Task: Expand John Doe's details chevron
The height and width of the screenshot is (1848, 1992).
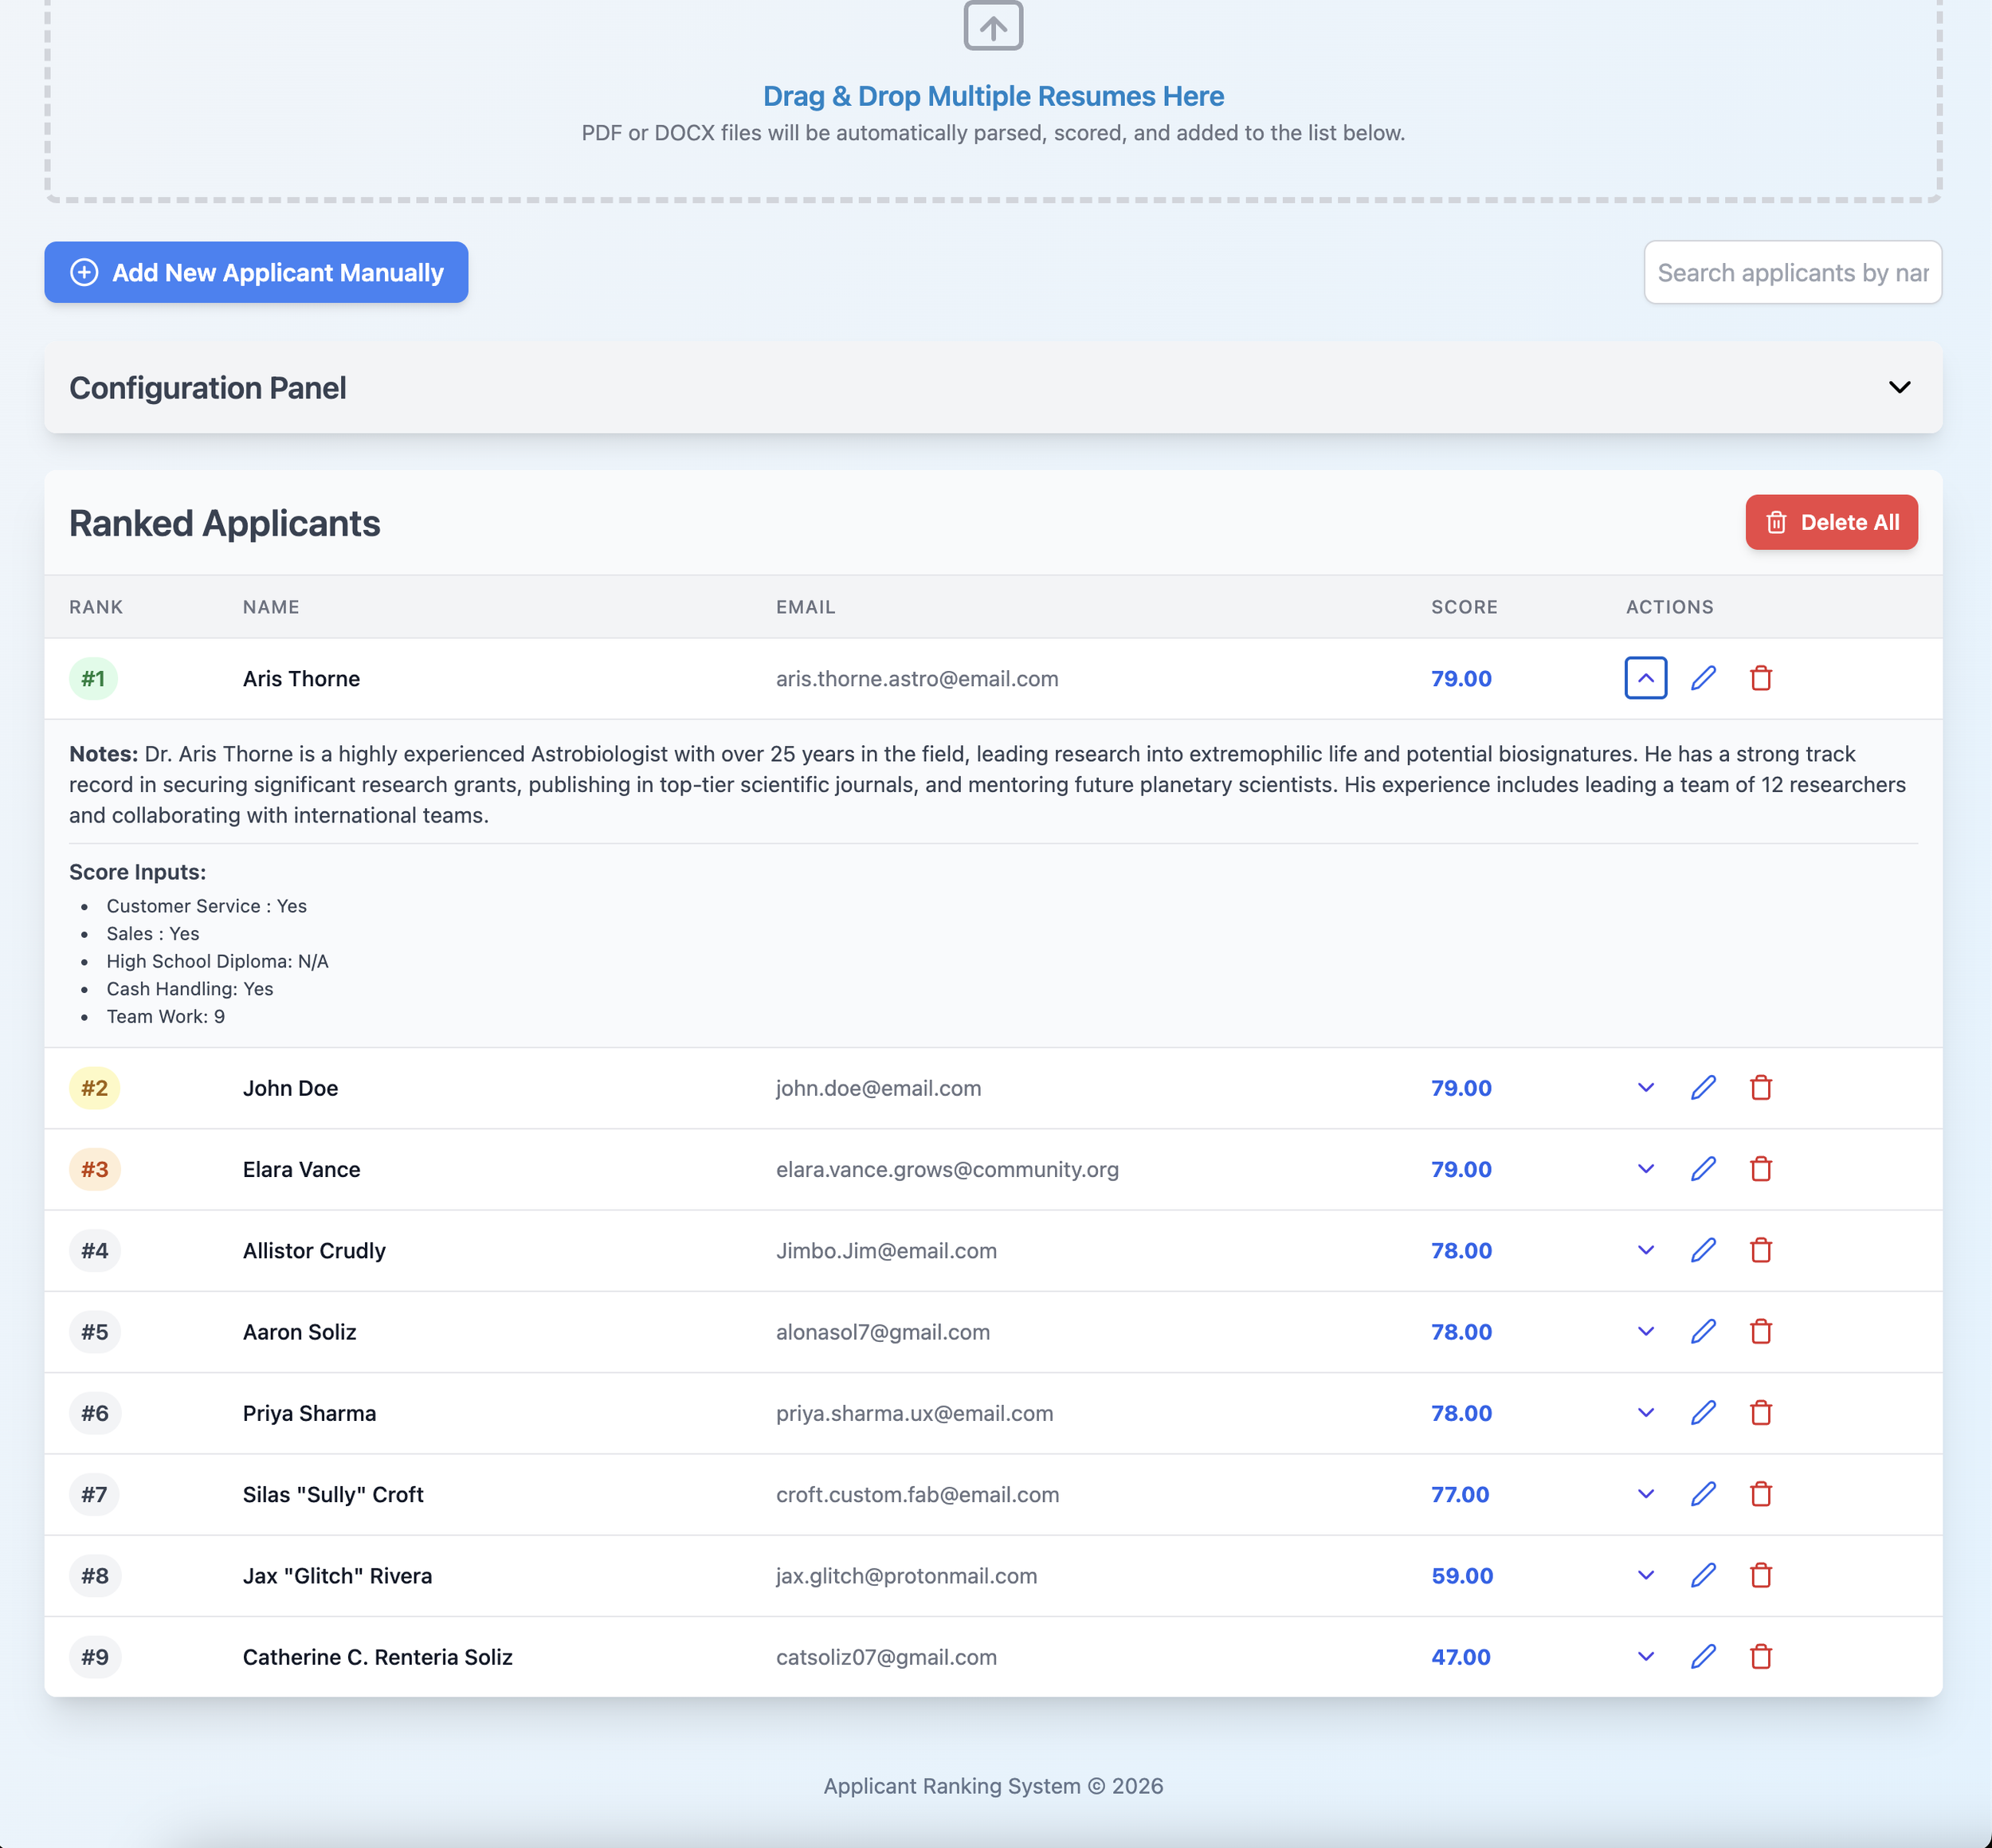Action: point(1645,1087)
